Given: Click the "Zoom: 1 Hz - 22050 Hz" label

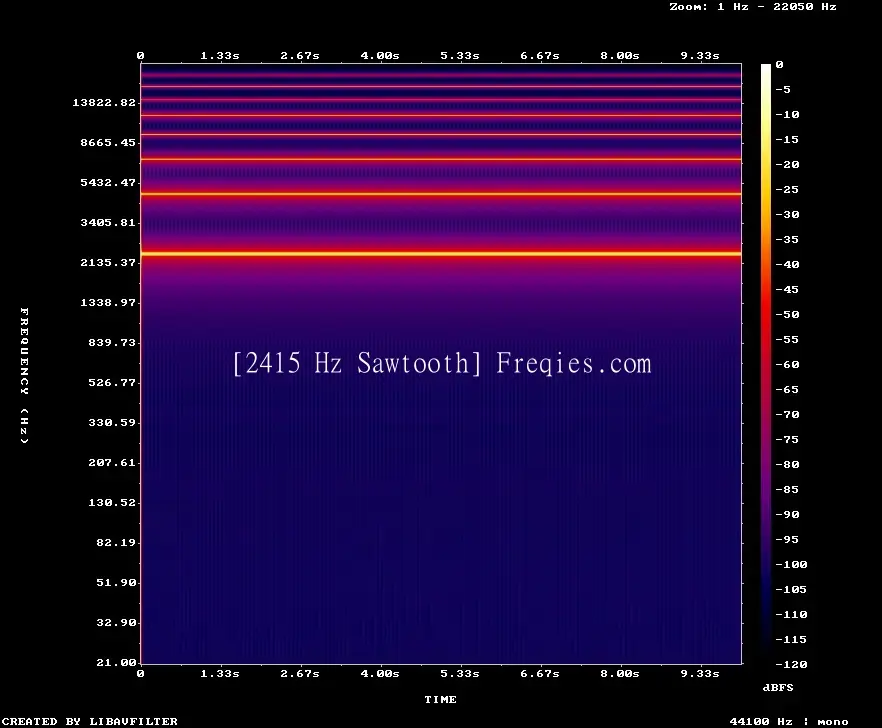Looking at the screenshot, I should (753, 7).
